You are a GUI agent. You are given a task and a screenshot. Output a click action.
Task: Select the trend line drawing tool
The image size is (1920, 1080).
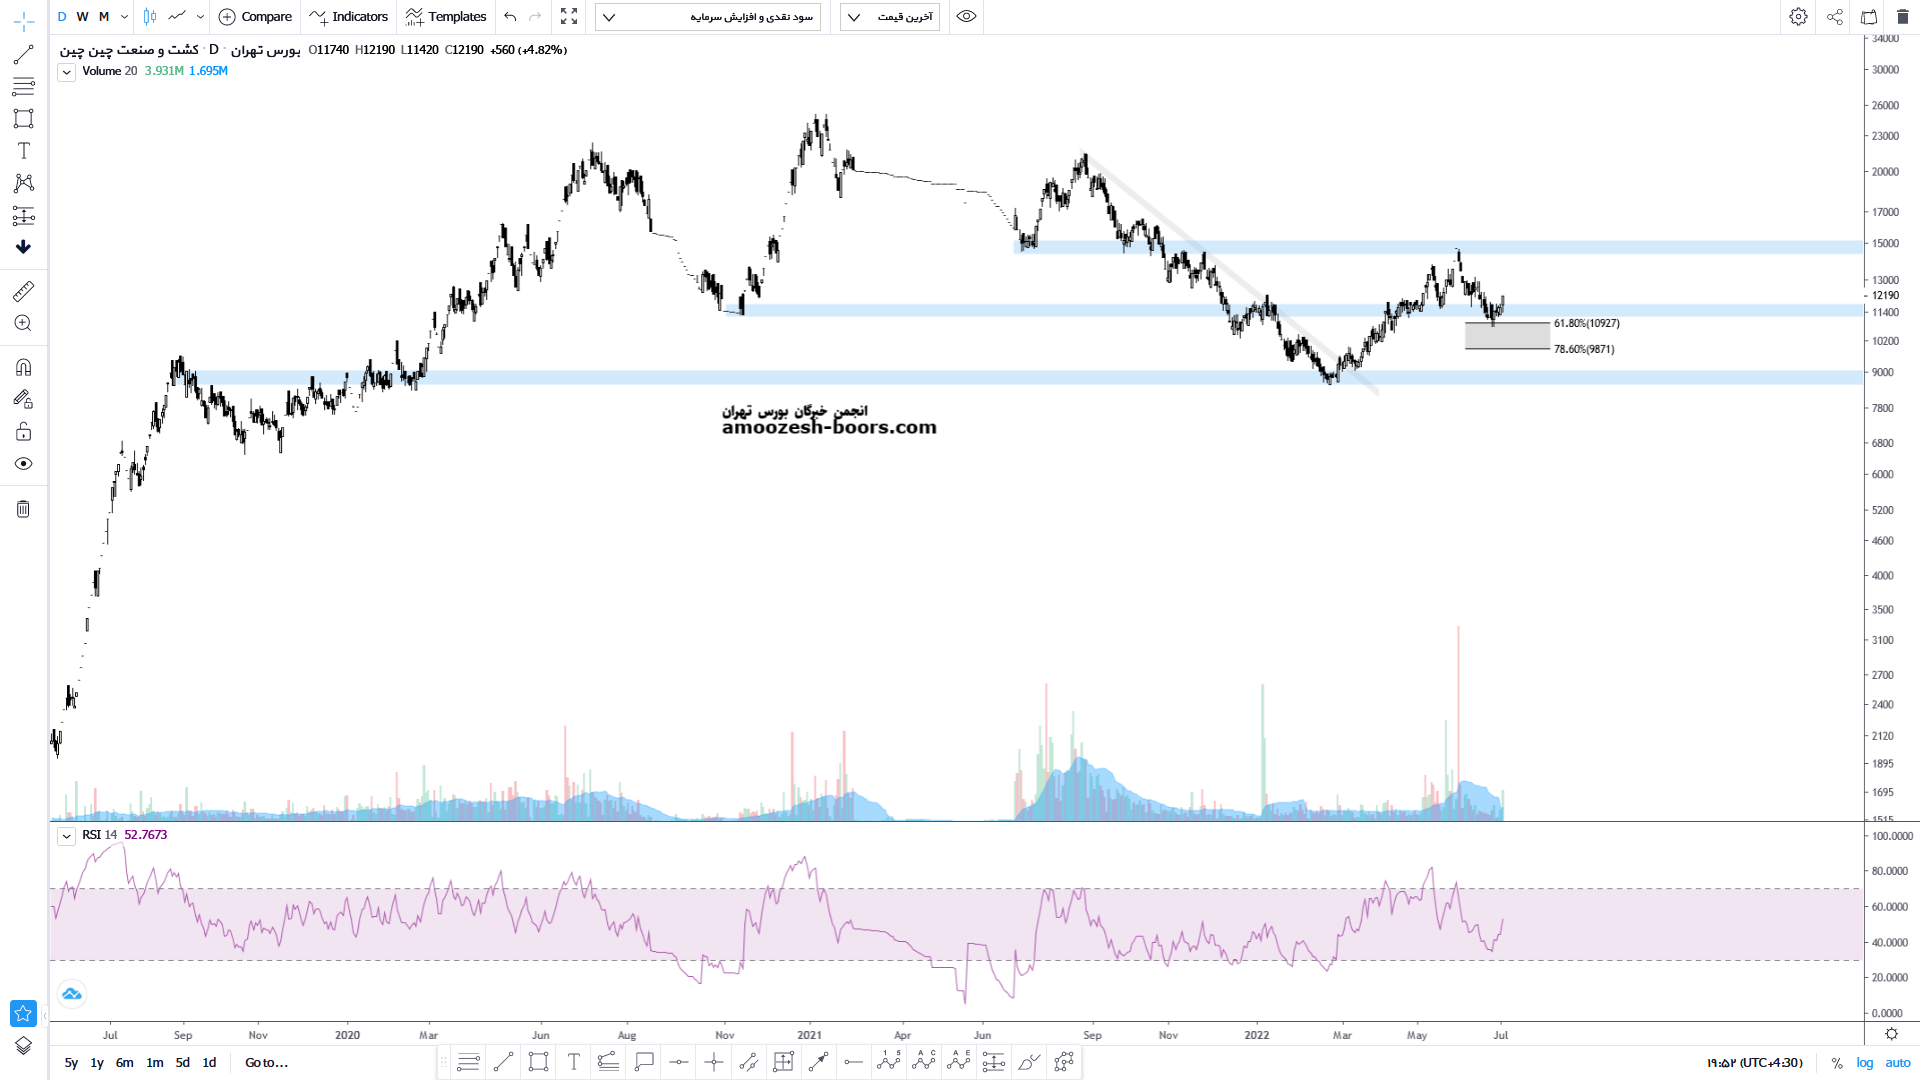click(23, 55)
